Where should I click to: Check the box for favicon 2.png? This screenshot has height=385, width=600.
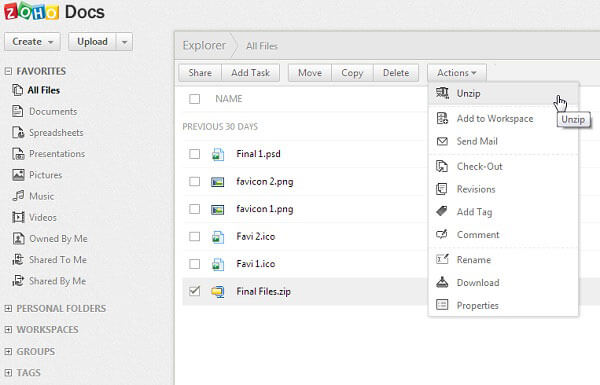click(194, 181)
